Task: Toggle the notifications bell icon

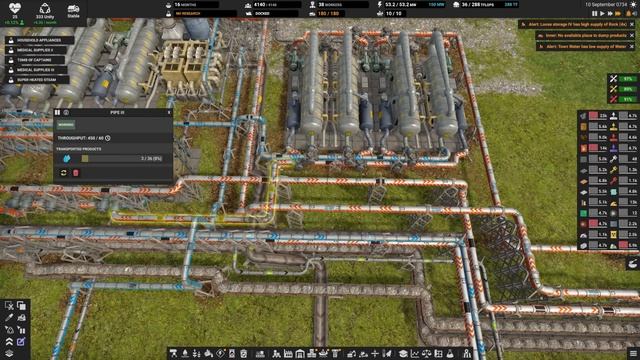Action: click(628, 13)
